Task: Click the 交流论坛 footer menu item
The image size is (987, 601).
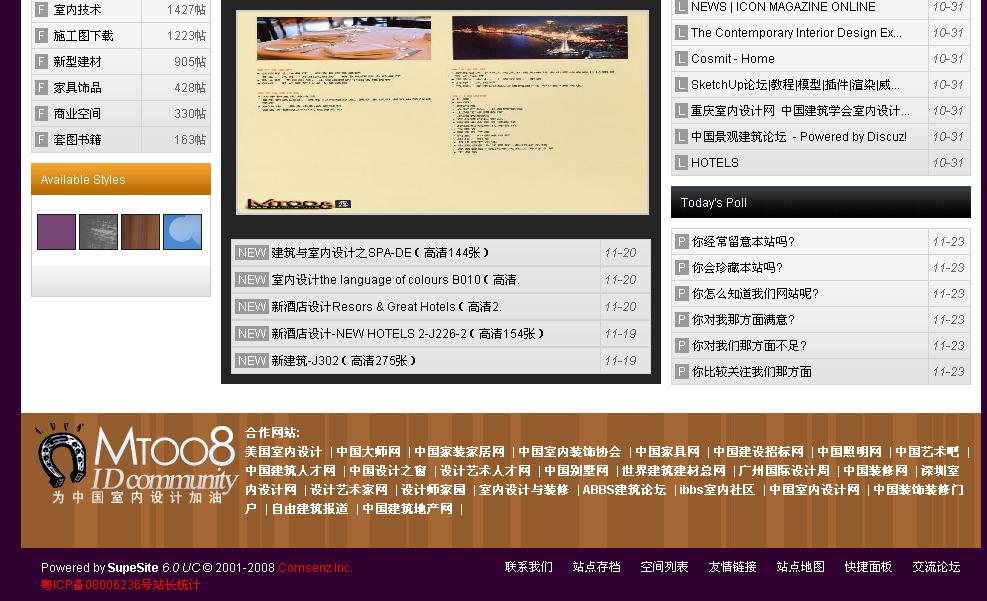Action: (936, 567)
